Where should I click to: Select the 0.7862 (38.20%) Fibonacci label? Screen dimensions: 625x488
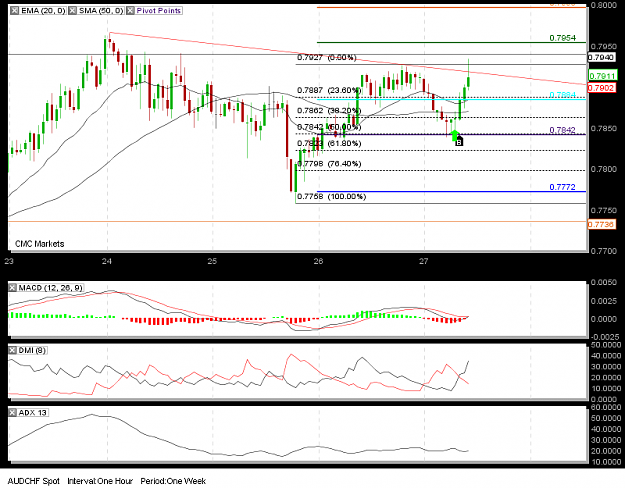click(329, 110)
